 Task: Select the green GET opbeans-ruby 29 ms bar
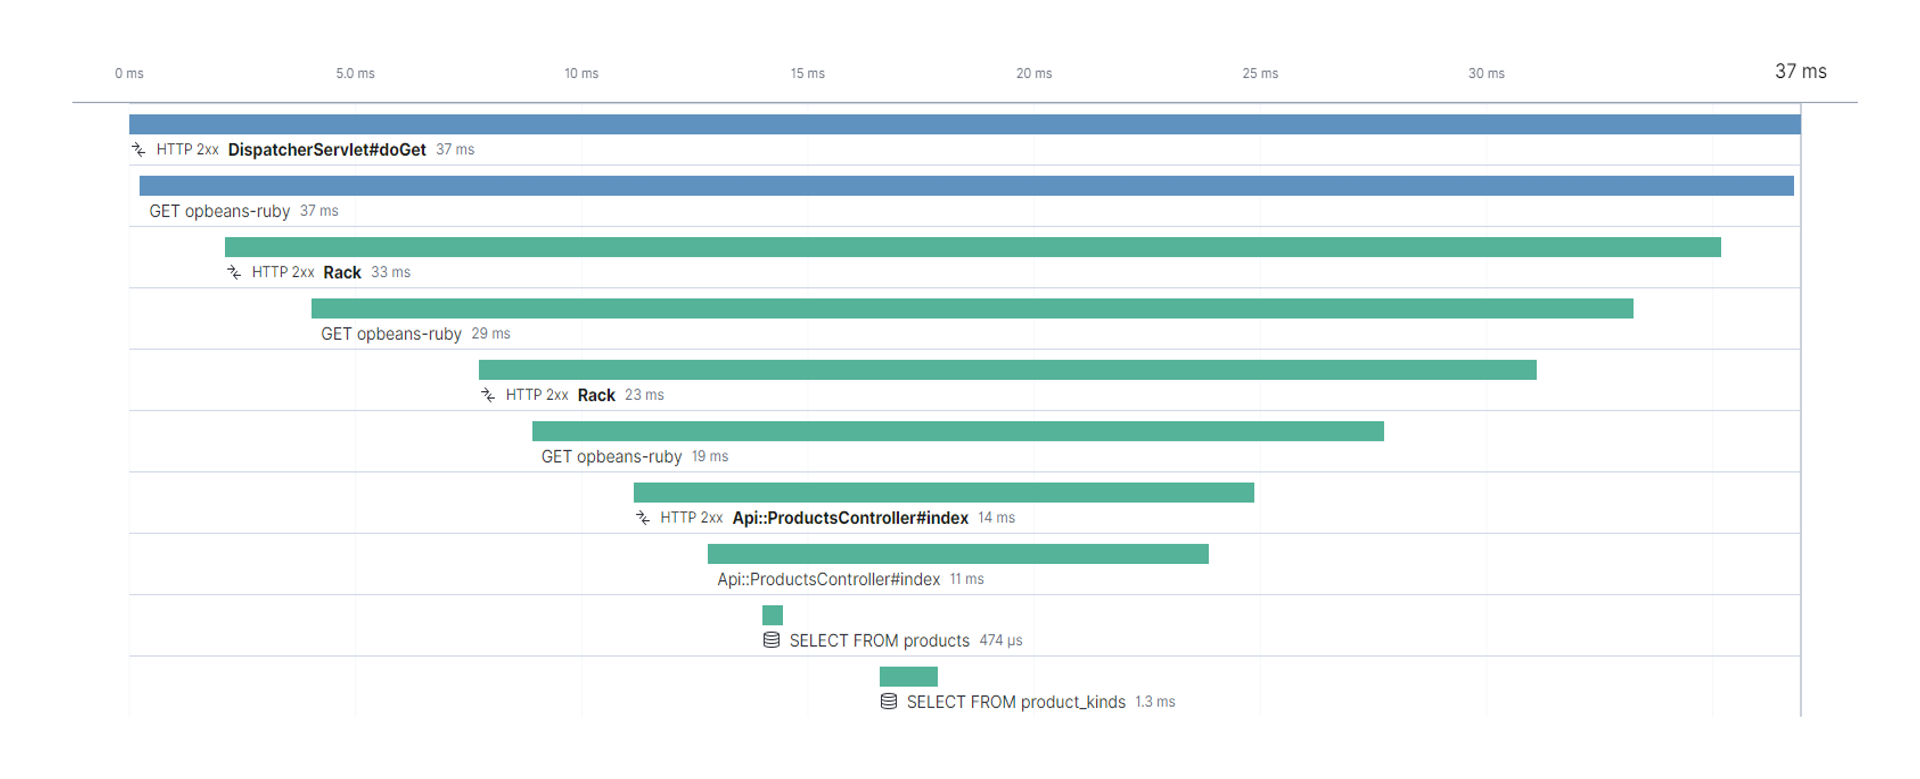pos(972,308)
